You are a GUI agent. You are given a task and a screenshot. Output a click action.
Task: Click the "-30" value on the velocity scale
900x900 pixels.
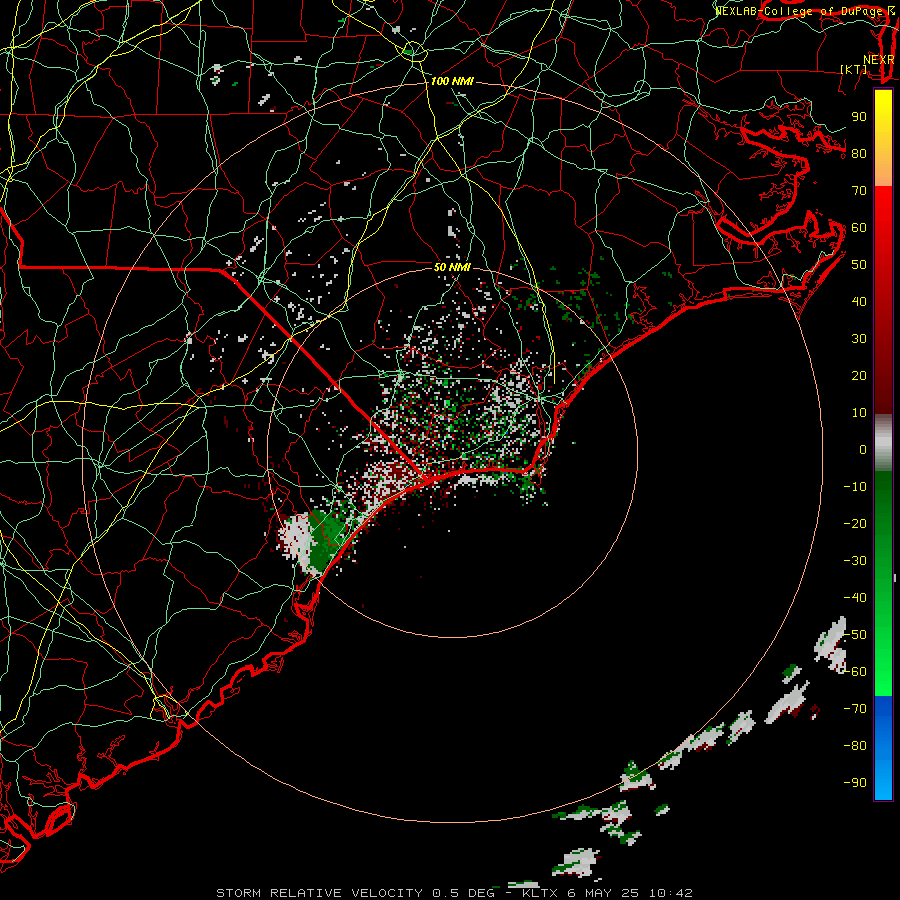click(855, 561)
